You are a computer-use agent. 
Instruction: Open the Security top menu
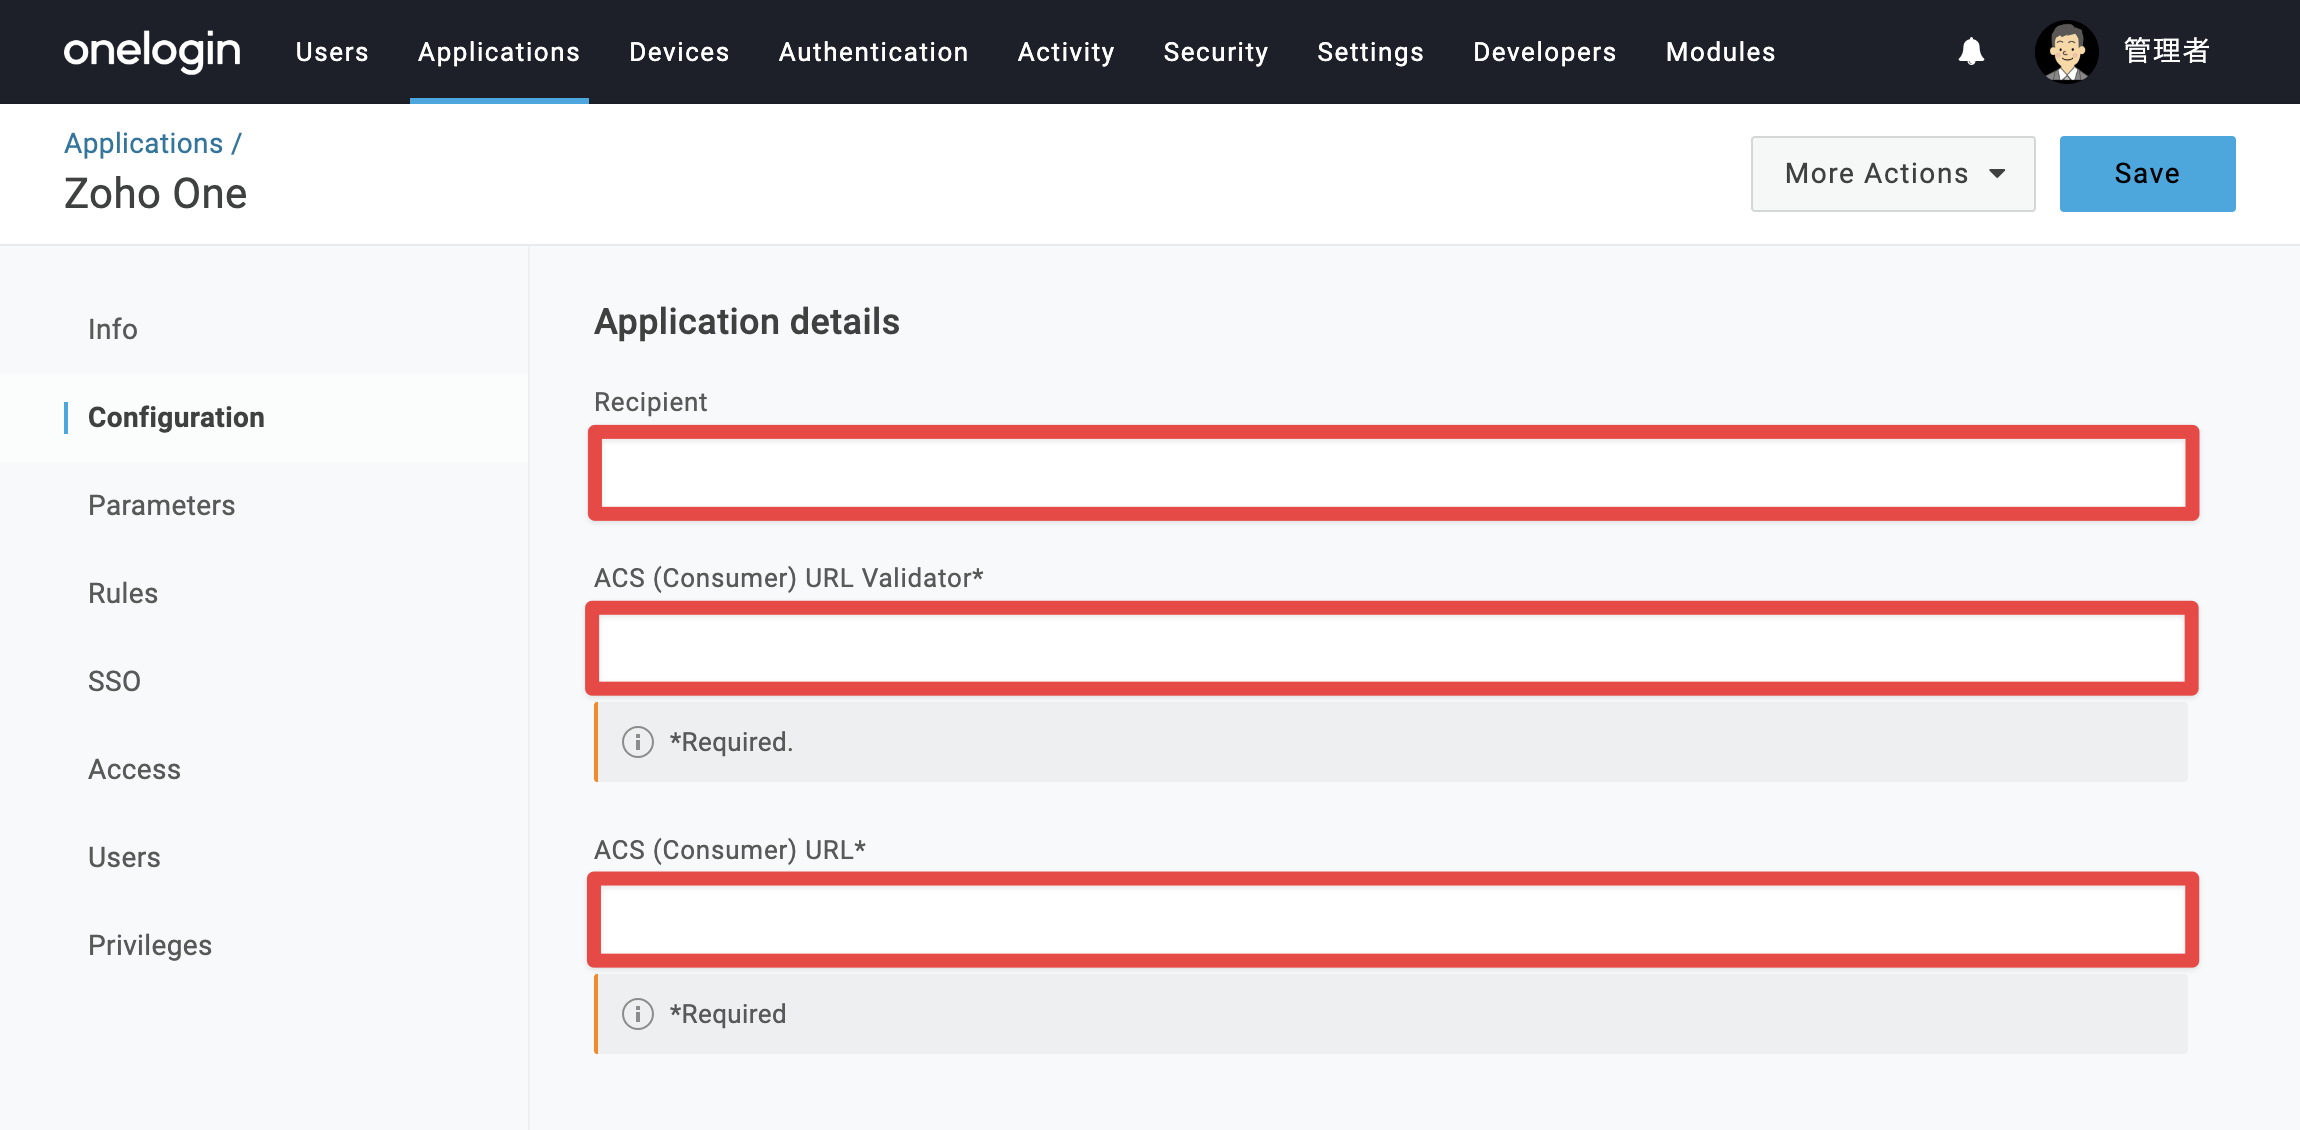coord(1216,52)
